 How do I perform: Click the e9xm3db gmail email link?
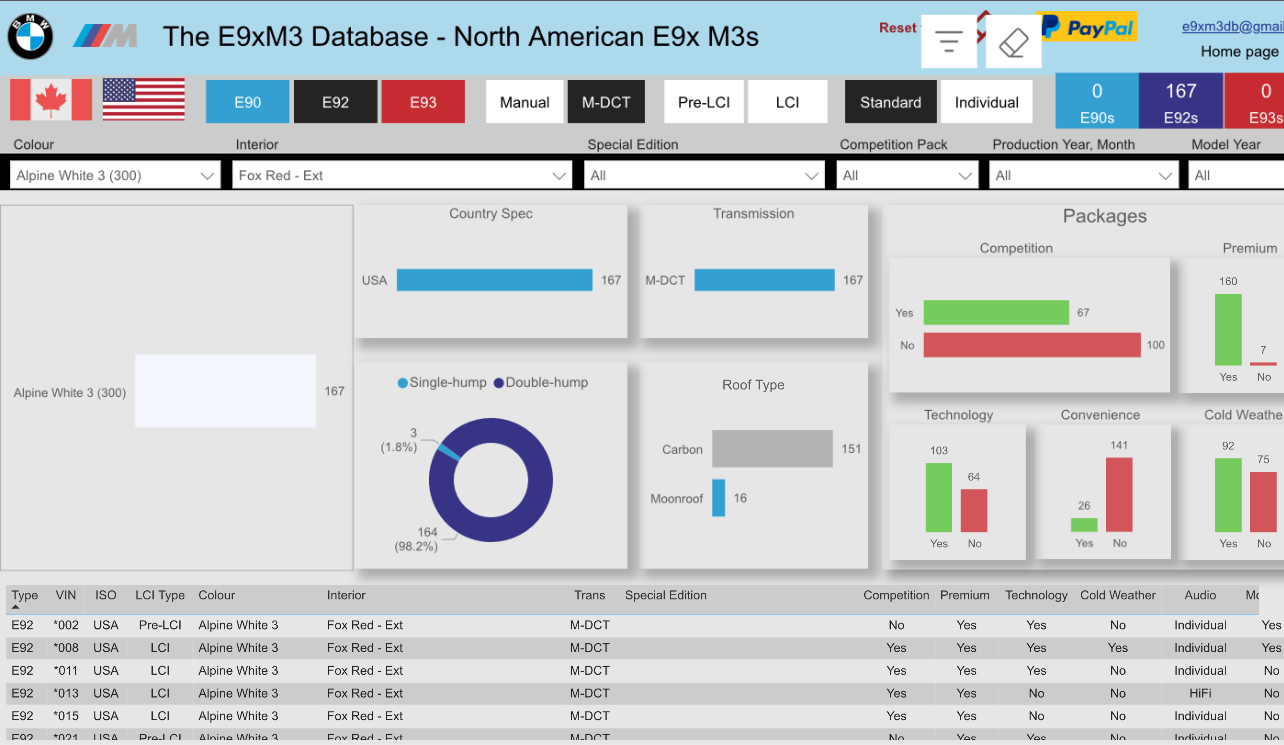tap(1232, 27)
